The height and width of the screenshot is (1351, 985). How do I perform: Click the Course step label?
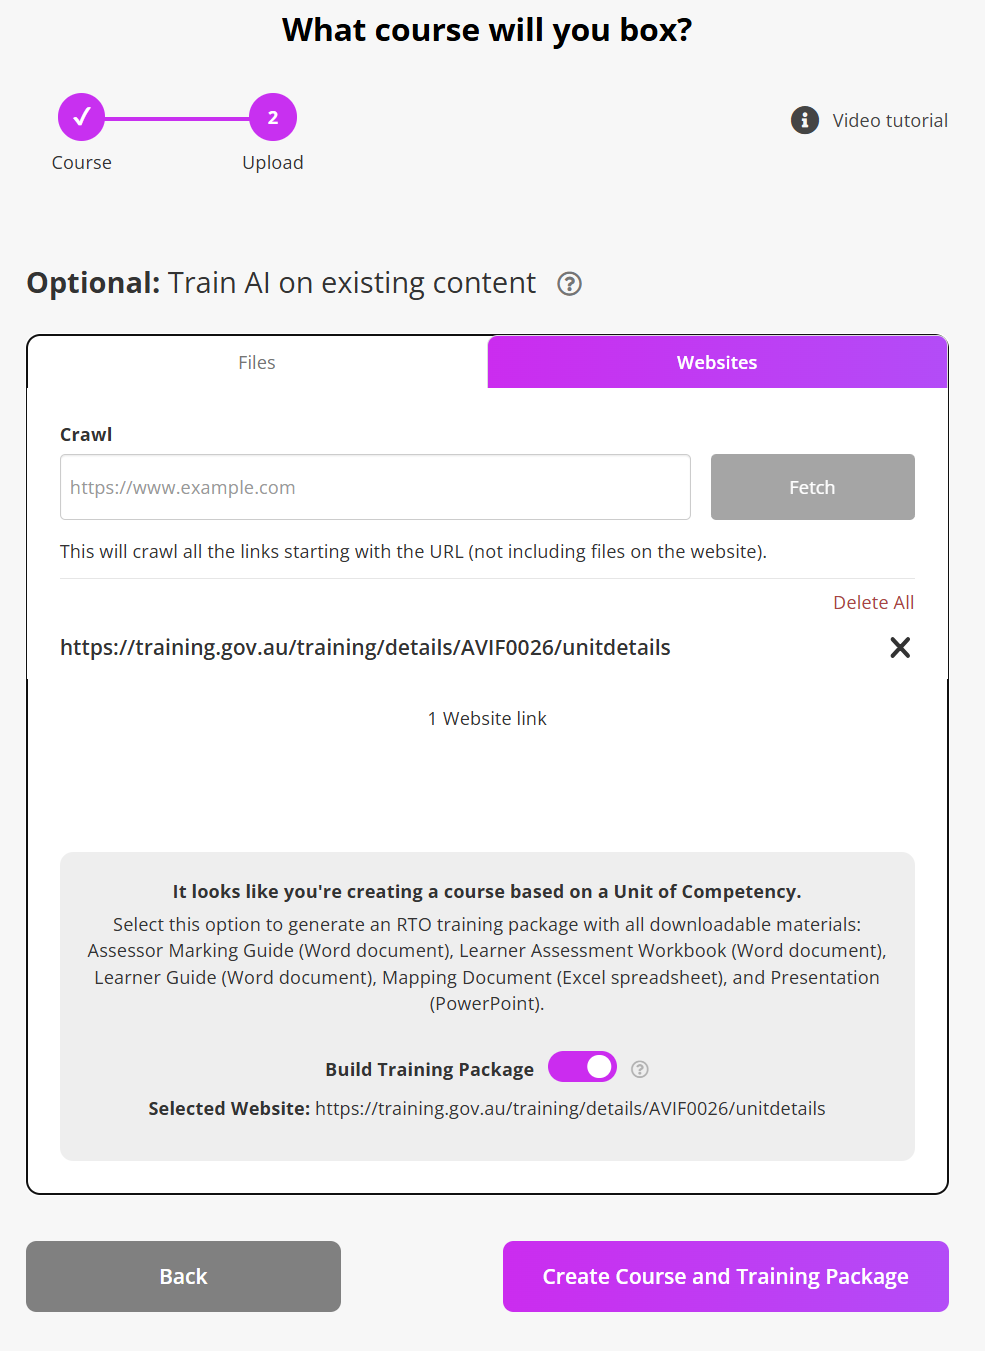click(x=82, y=162)
